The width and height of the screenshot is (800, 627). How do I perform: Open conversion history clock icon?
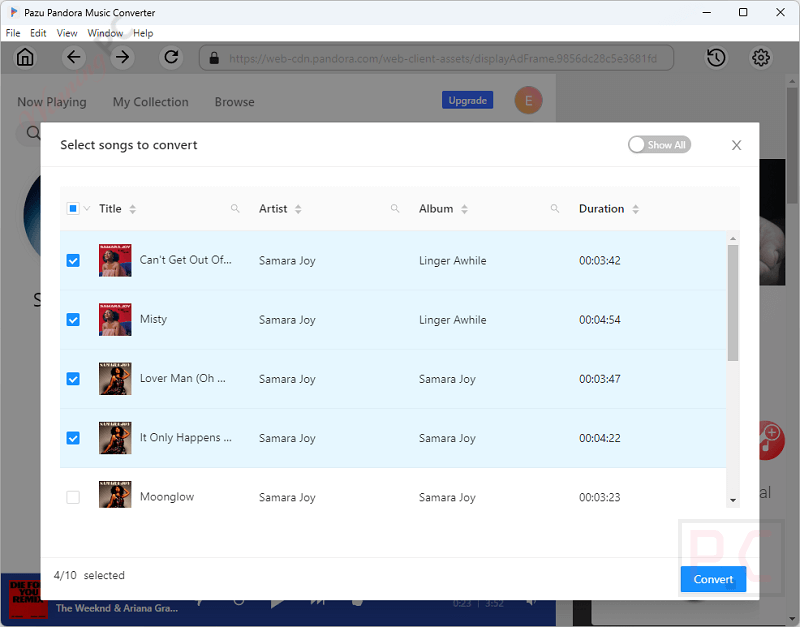716,58
